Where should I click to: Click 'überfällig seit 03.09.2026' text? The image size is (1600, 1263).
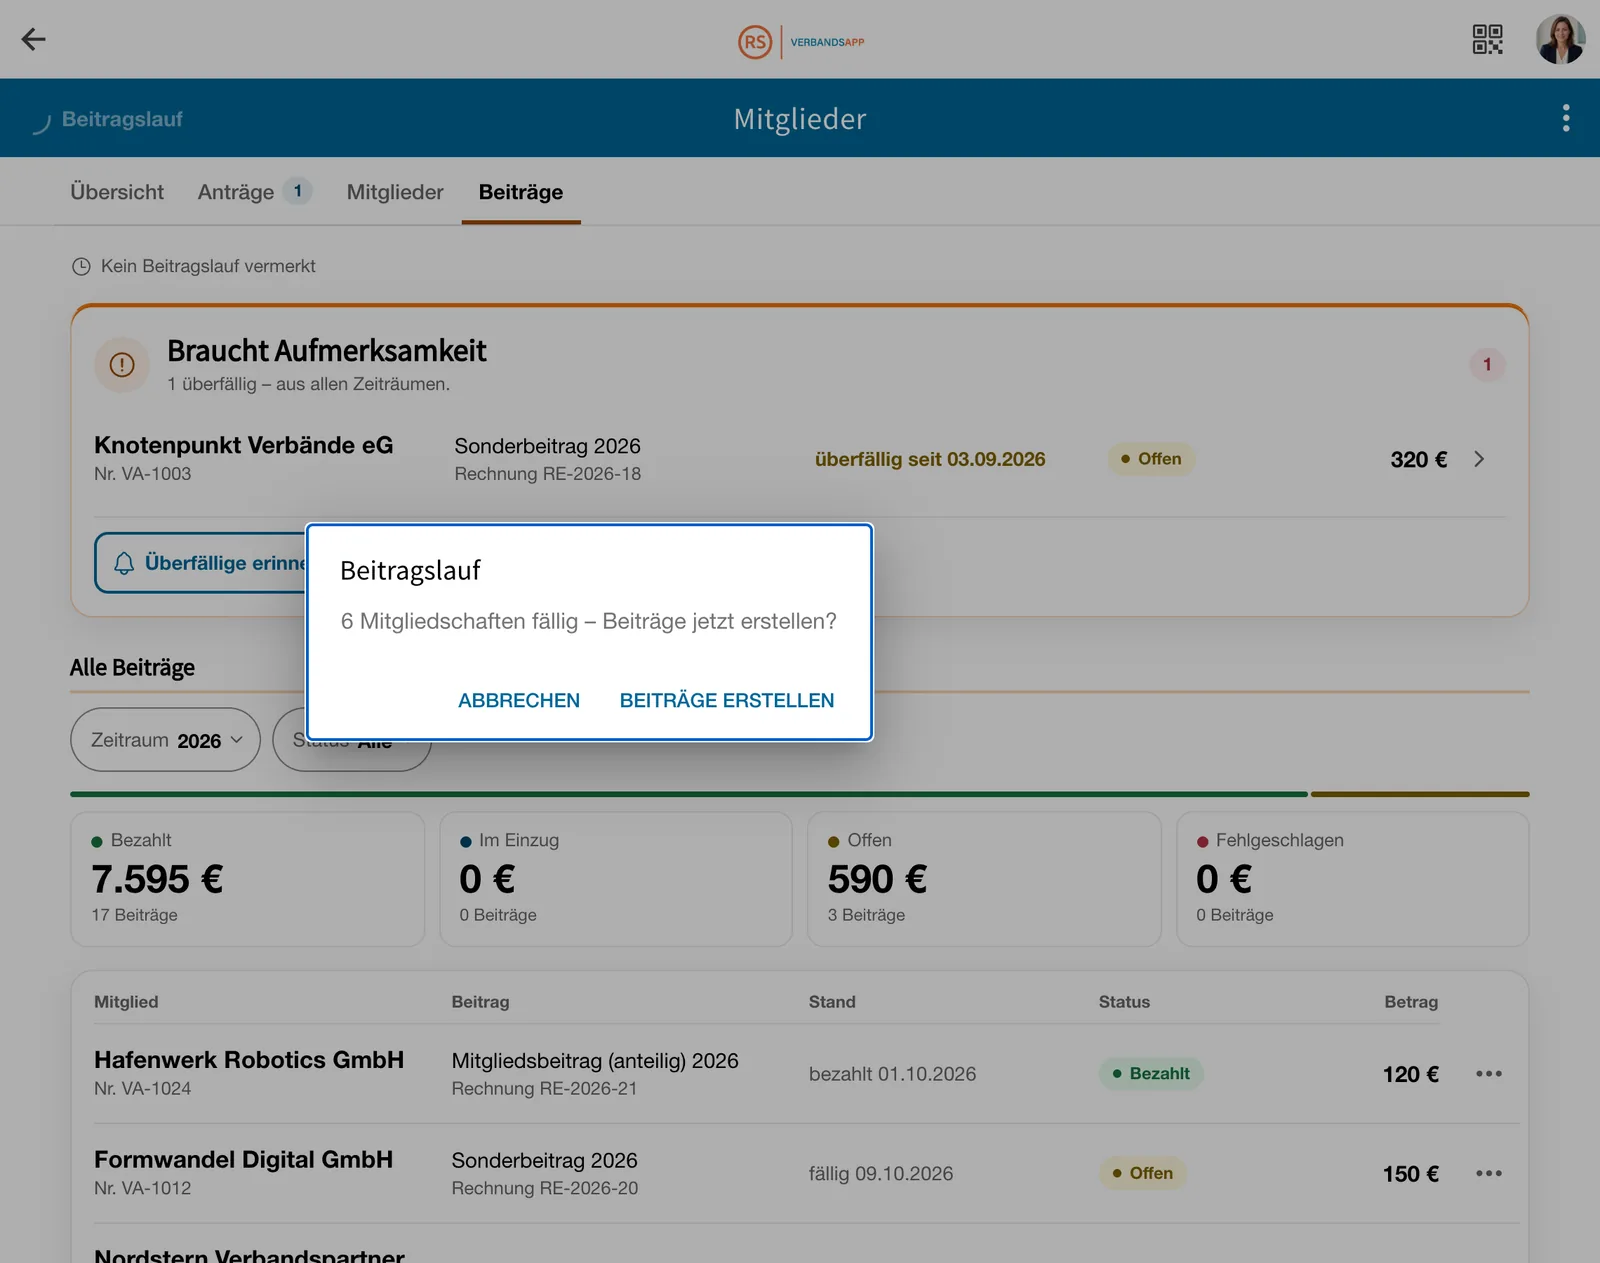(x=930, y=460)
